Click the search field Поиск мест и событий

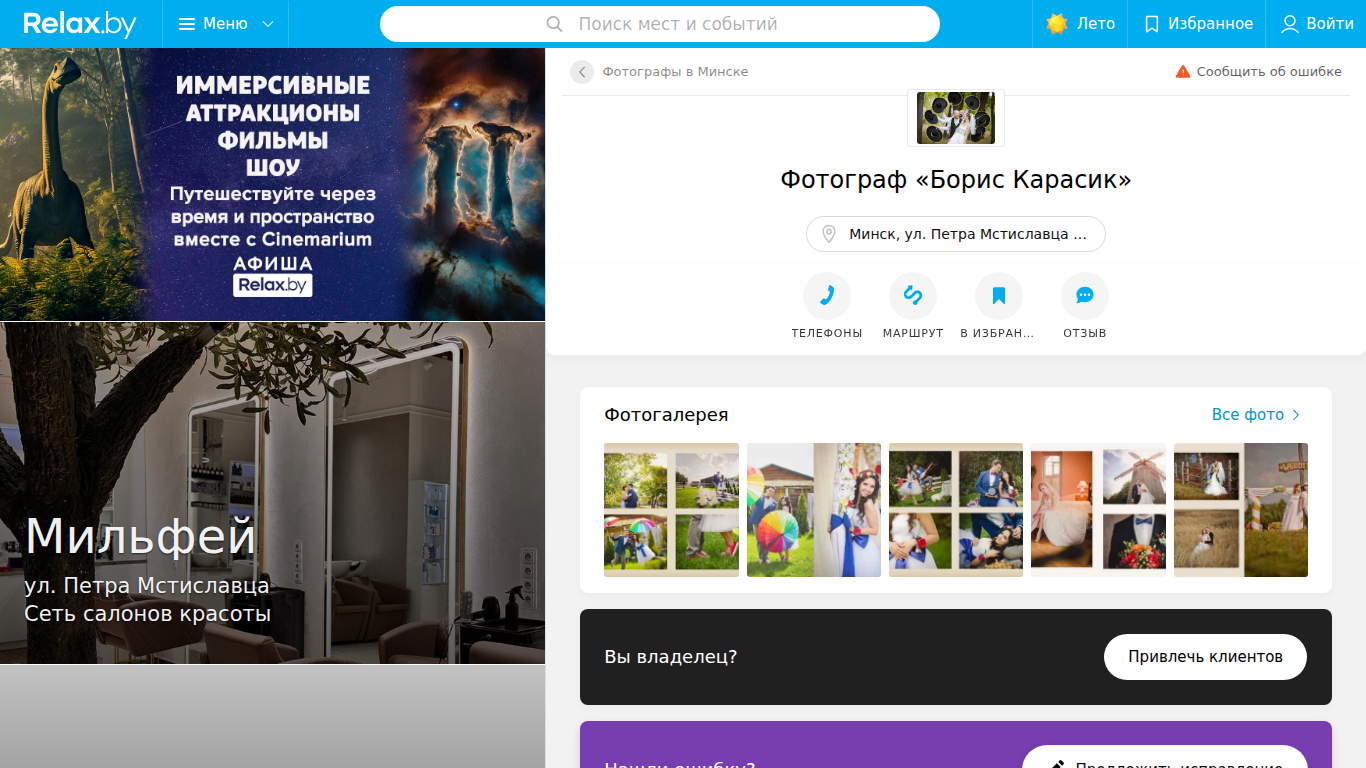tap(660, 24)
